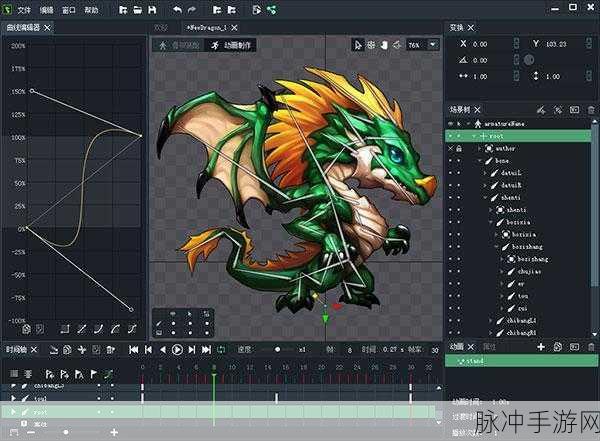Screen dimensions: 600x441
Task: Open the 帮助 menu
Action: 91,10
